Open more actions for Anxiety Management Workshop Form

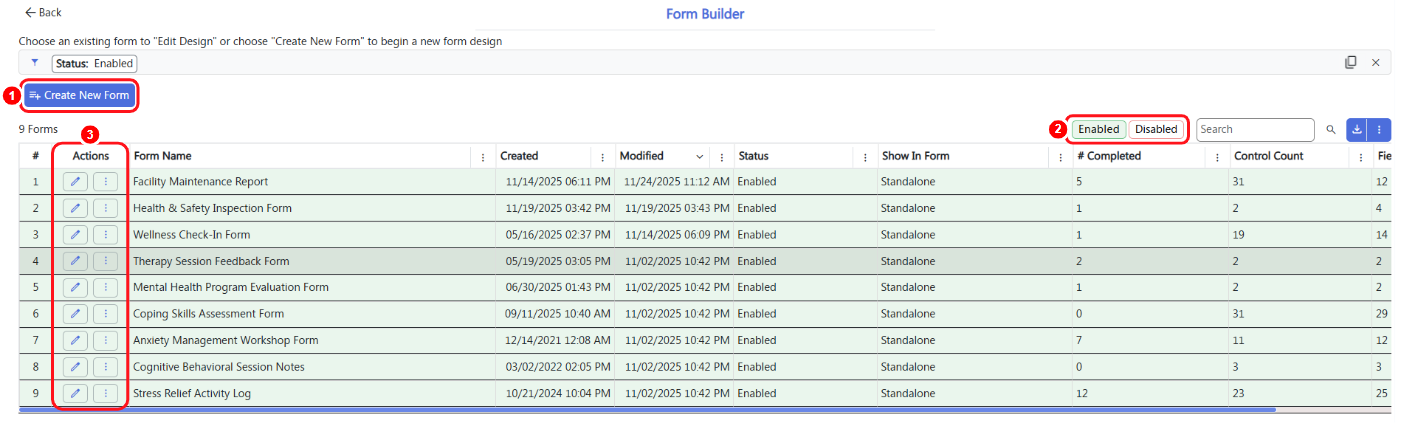(x=105, y=340)
